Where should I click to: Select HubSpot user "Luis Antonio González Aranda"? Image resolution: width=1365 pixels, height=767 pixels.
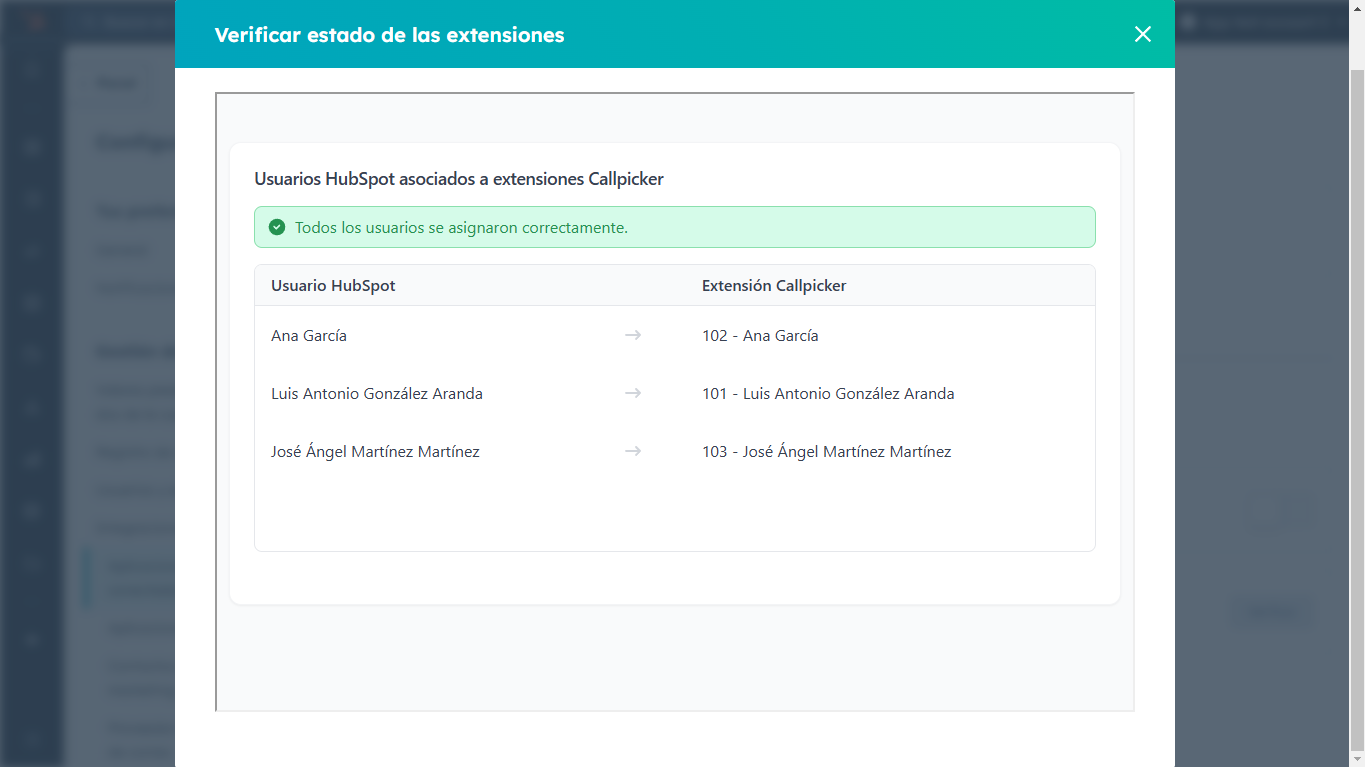[377, 394]
